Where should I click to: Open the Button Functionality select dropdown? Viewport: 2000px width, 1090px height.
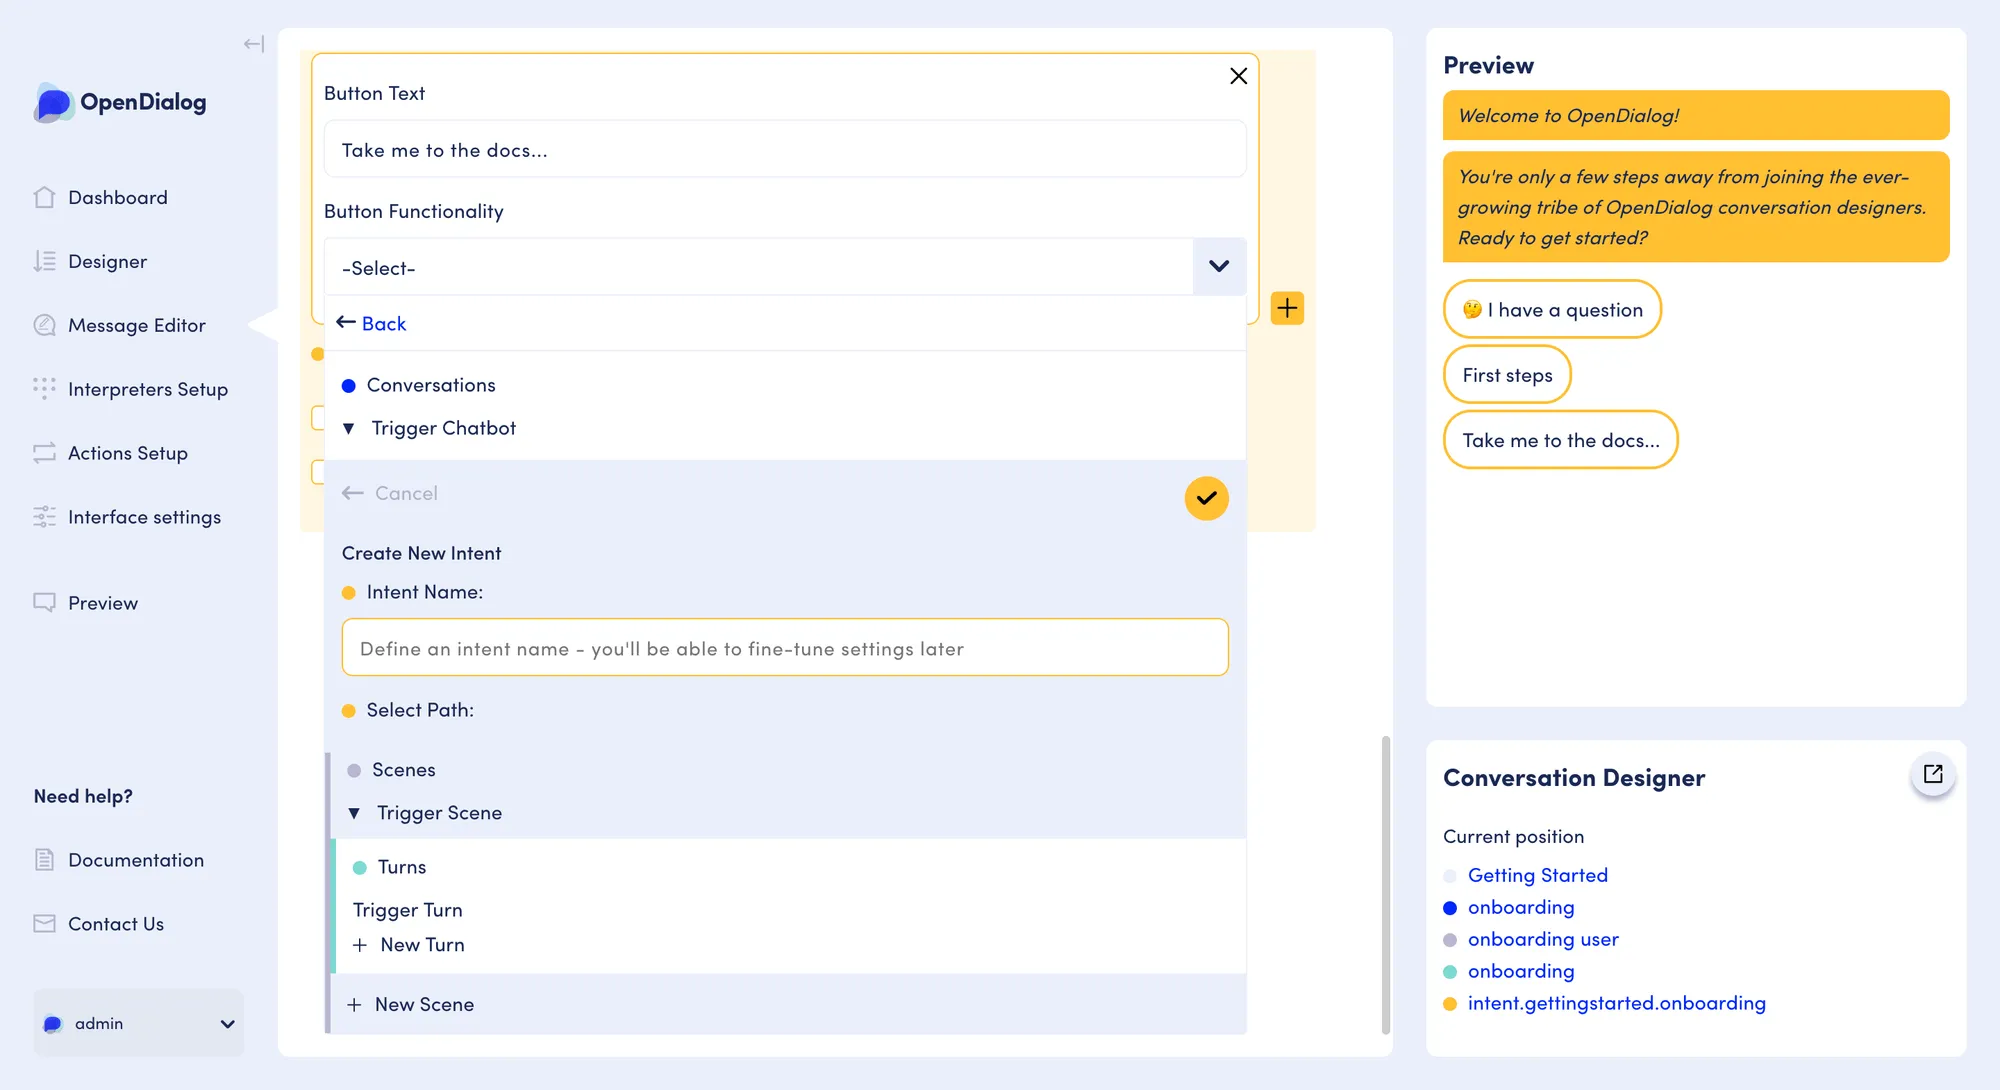coord(785,267)
